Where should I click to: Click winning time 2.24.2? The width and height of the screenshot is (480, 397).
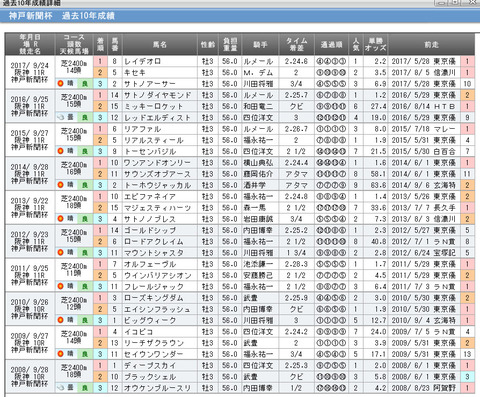tap(296, 332)
